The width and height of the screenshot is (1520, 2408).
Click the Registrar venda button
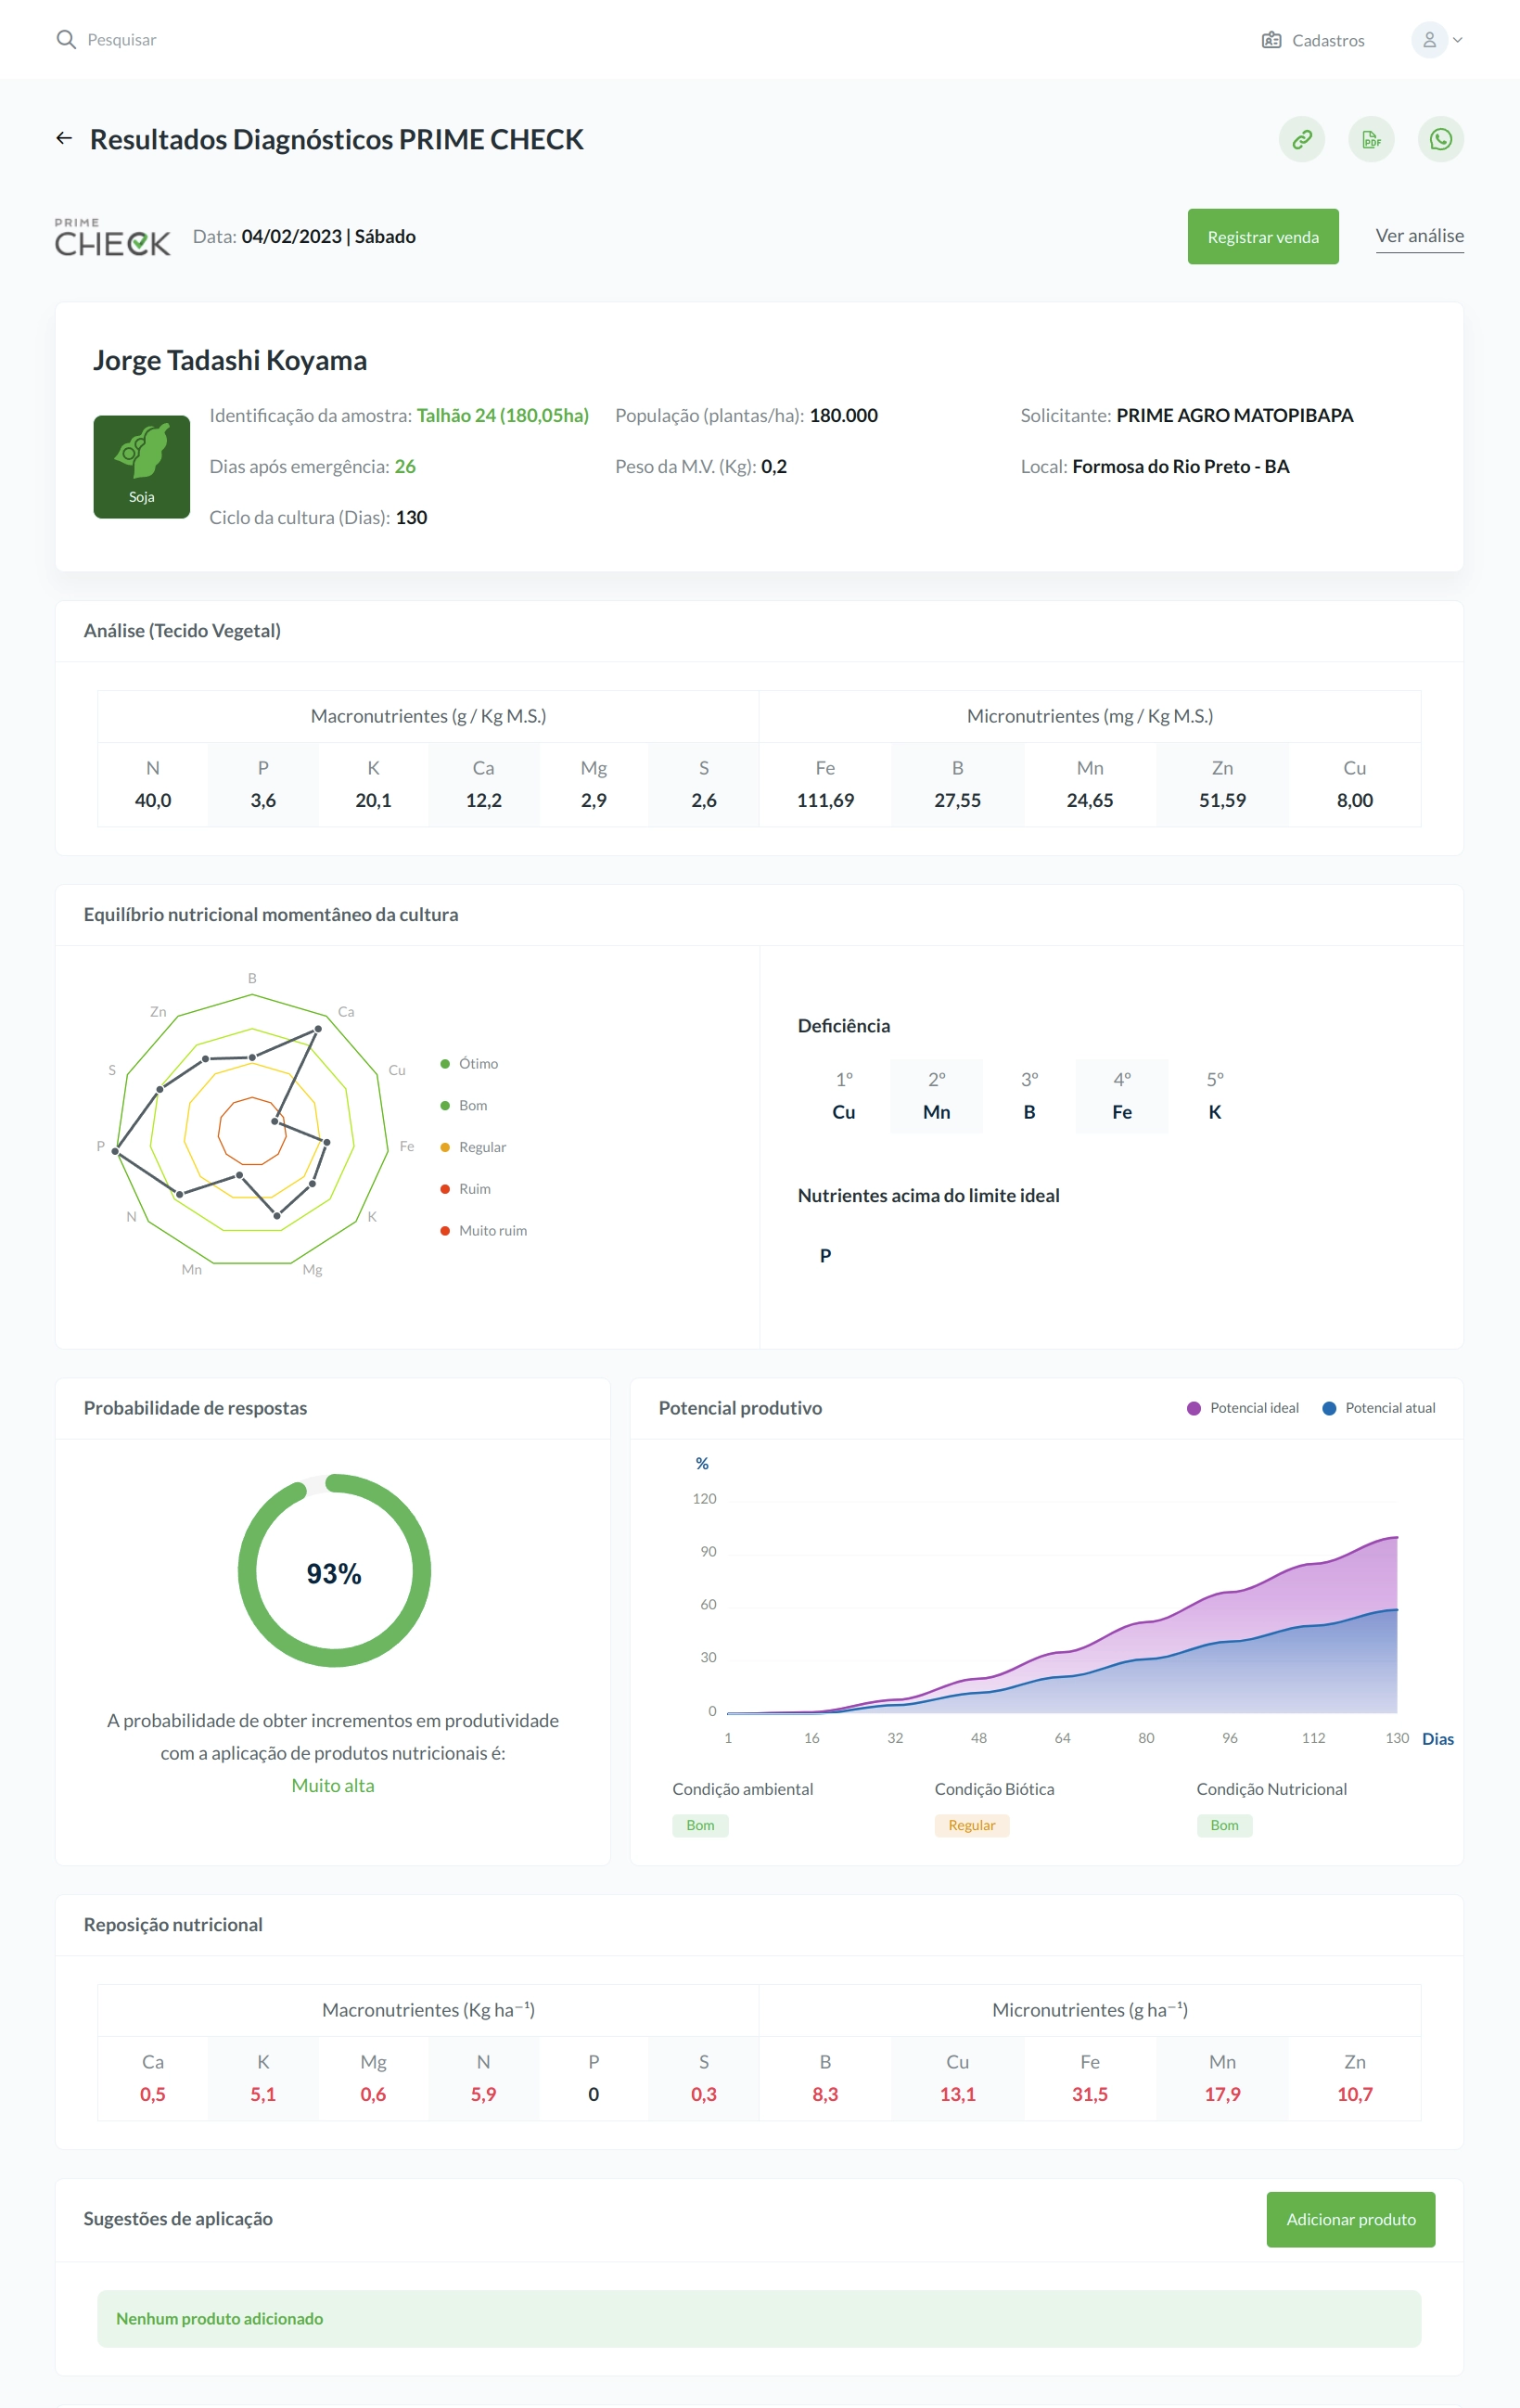click(1262, 237)
